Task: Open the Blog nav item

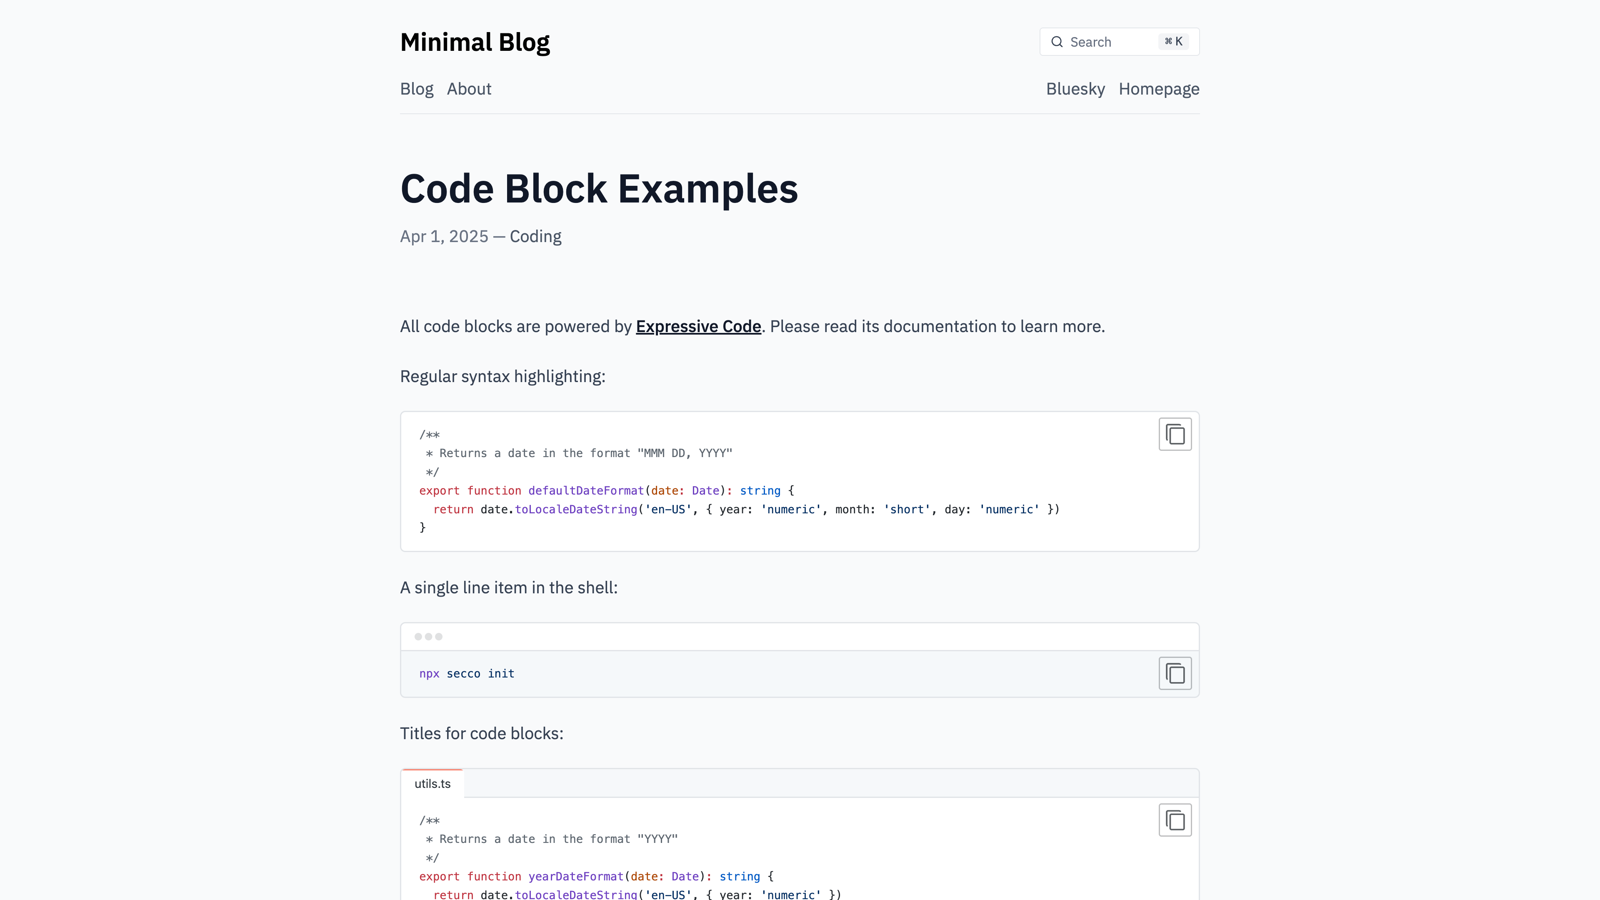Action: point(417,89)
